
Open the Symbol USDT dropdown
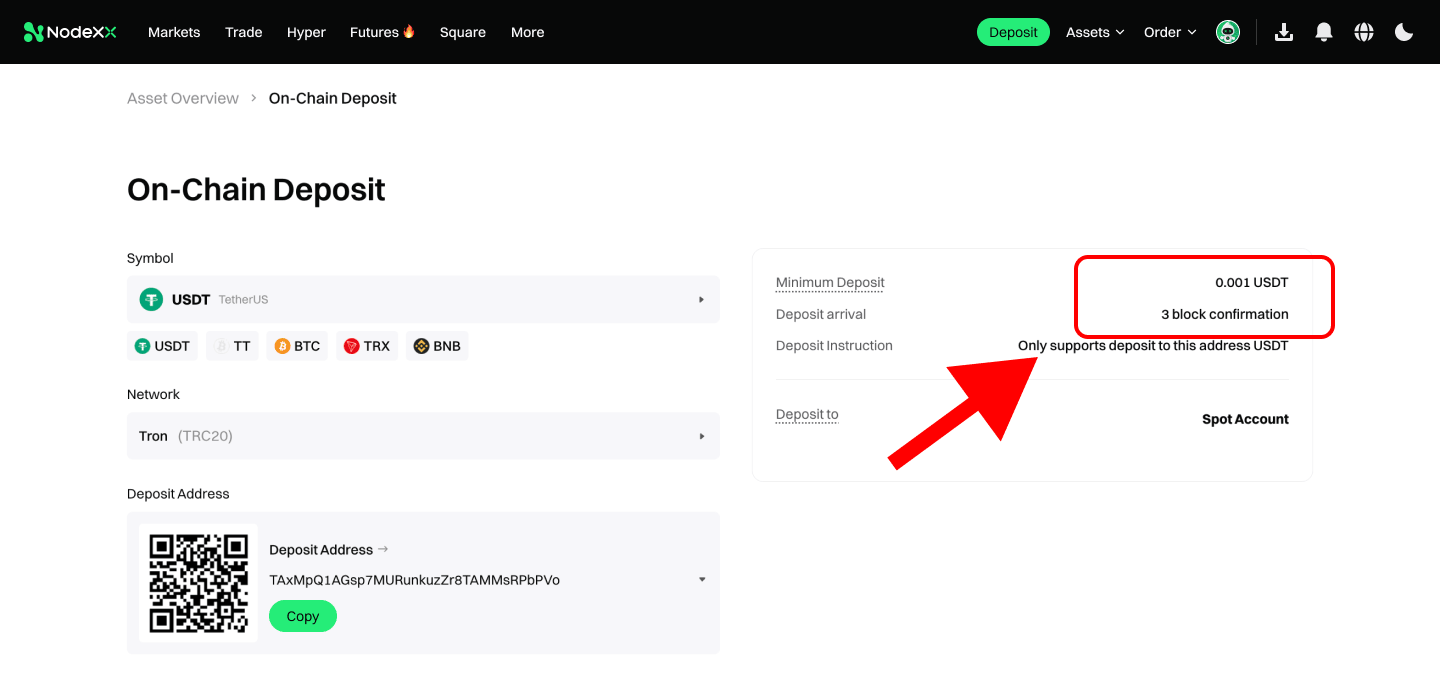point(423,299)
